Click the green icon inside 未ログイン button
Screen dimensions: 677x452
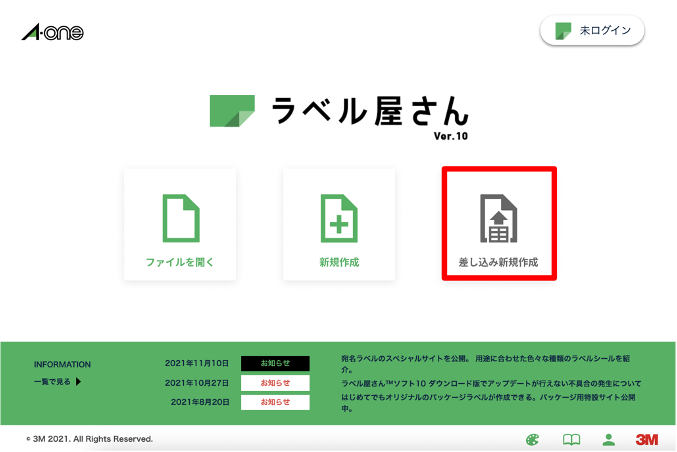(563, 31)
